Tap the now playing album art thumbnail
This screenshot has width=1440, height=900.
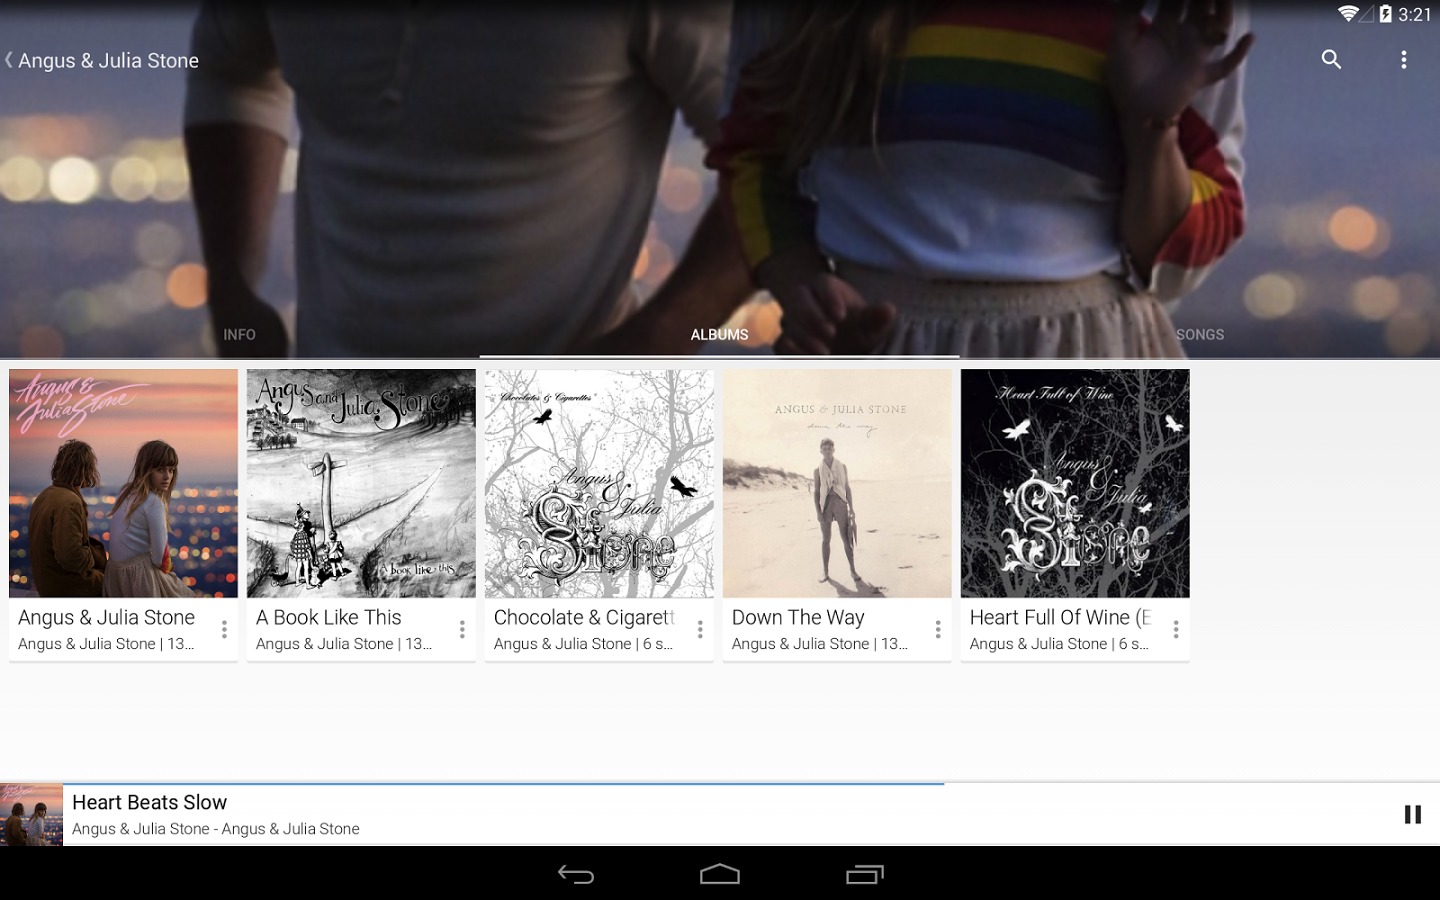[x=31, y=815]
